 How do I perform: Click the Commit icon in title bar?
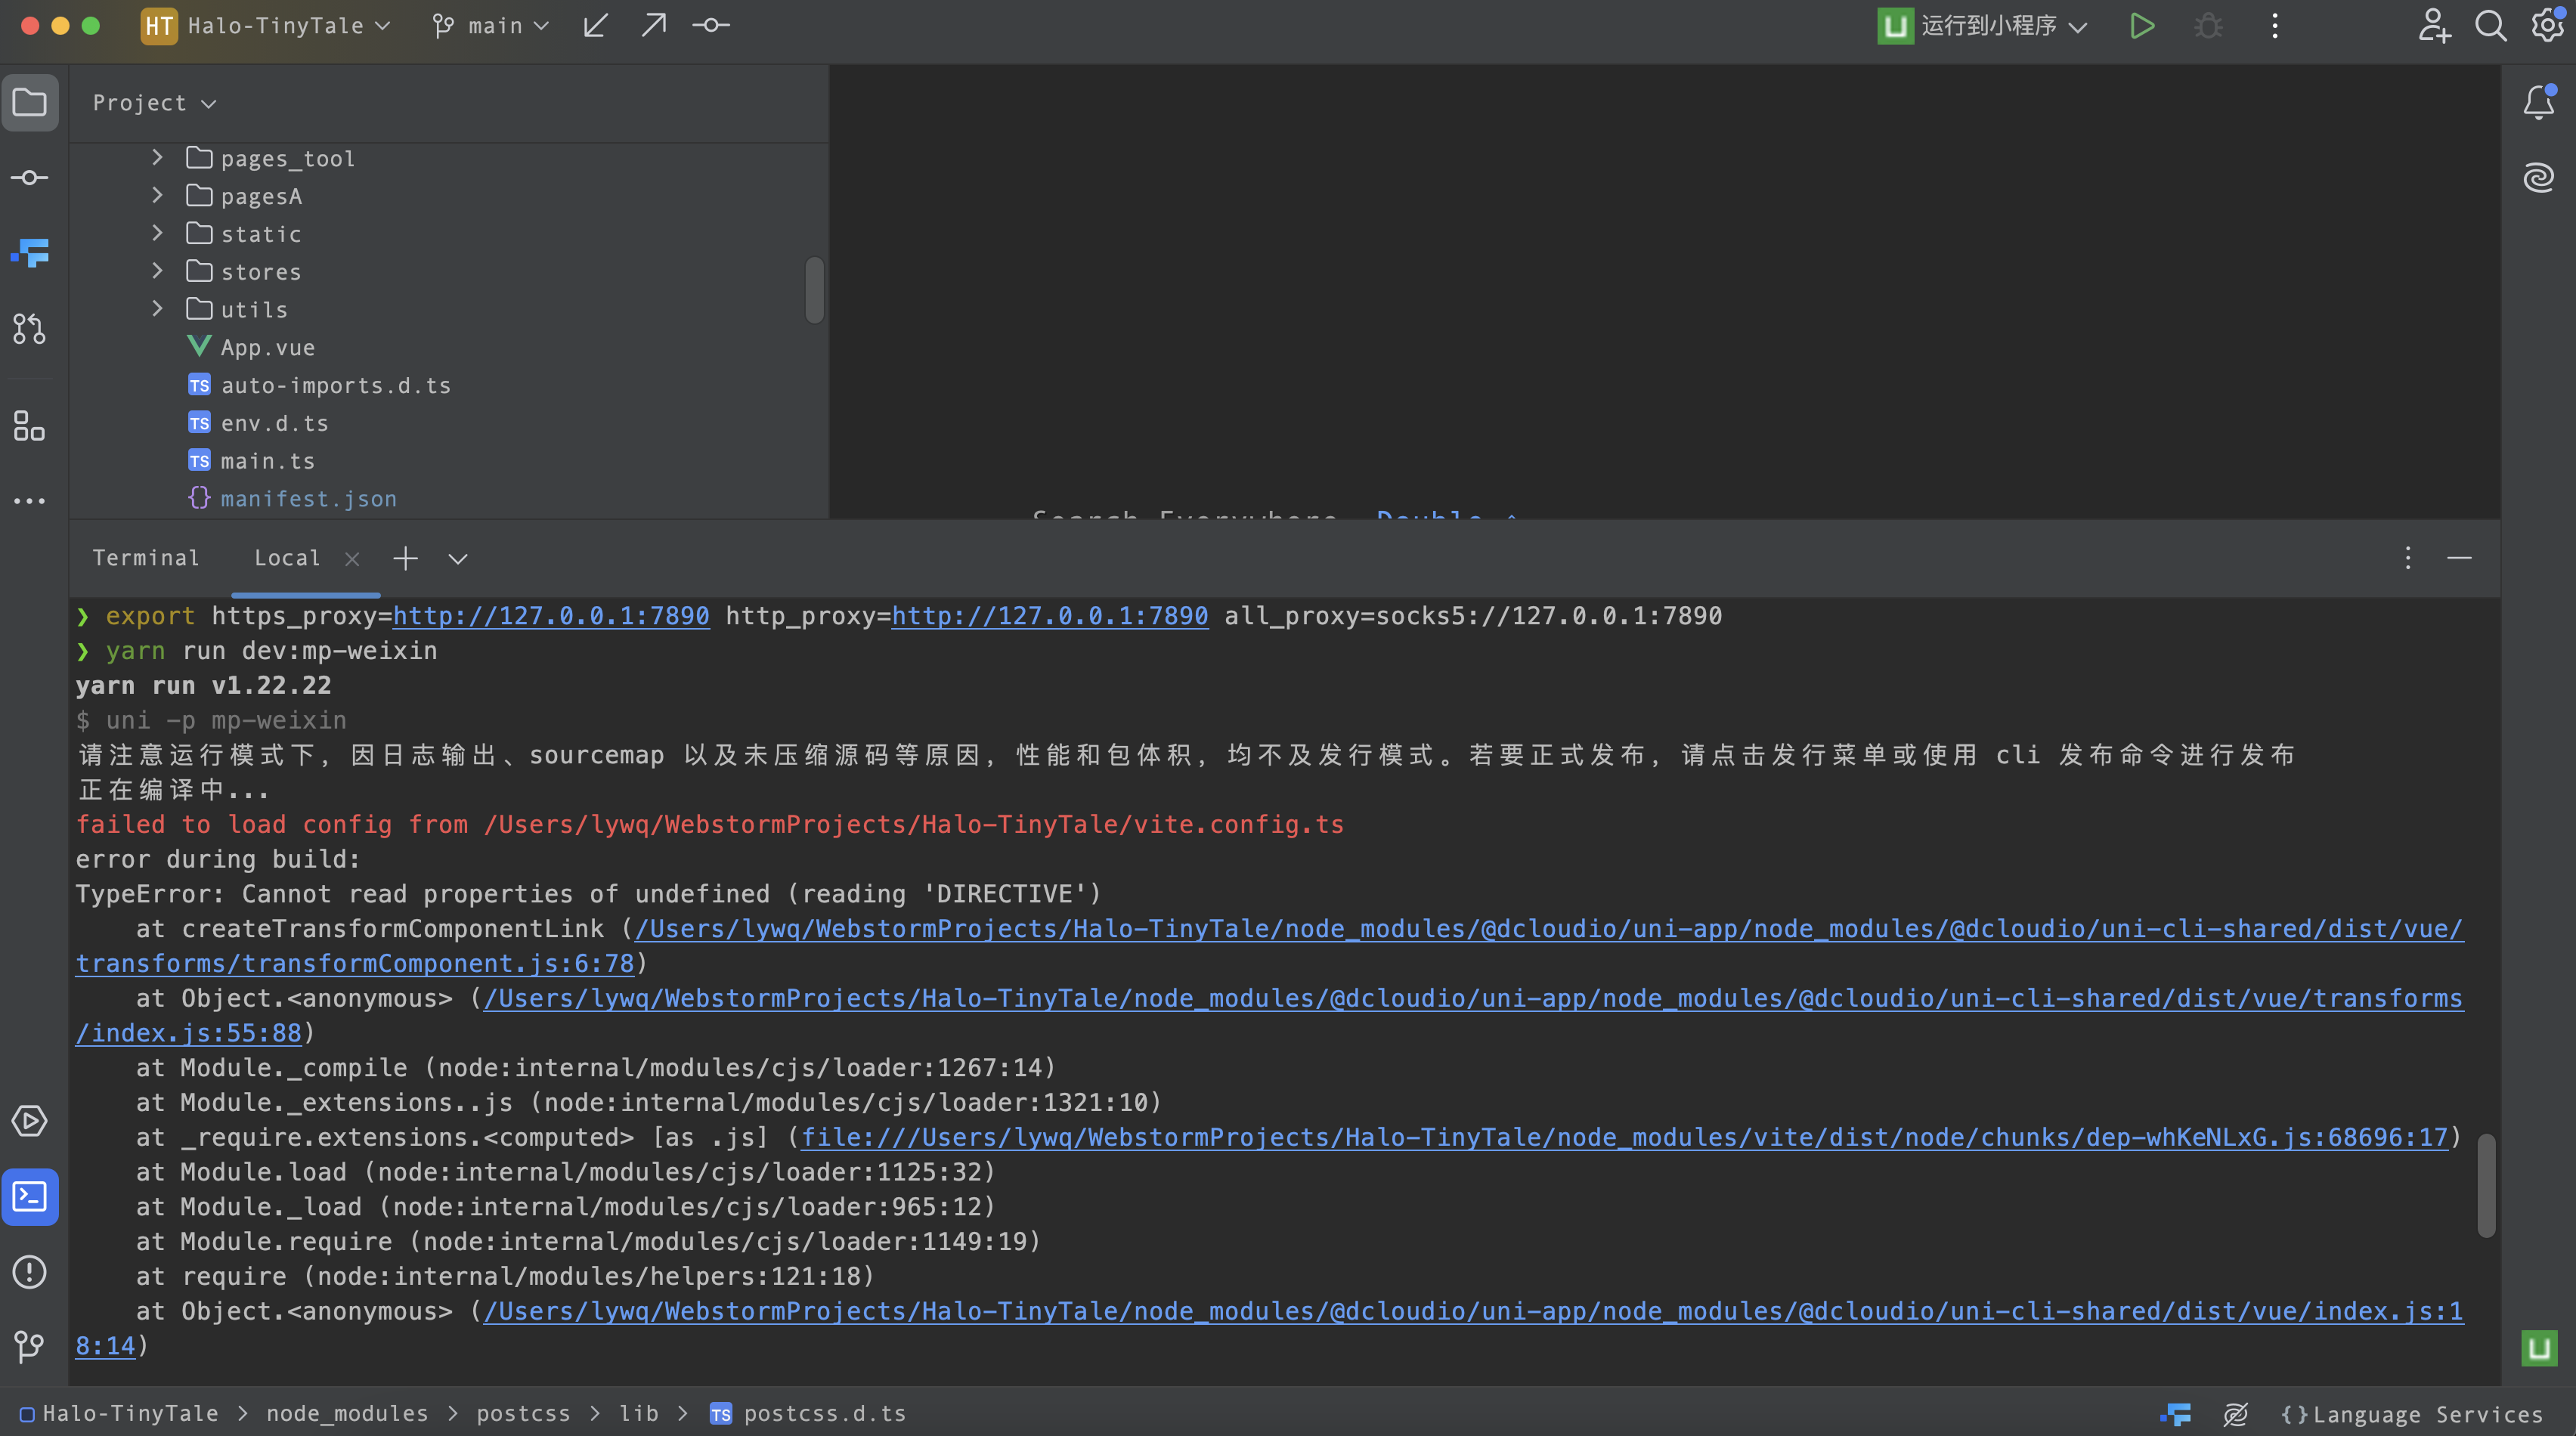(x=711, y=25)
